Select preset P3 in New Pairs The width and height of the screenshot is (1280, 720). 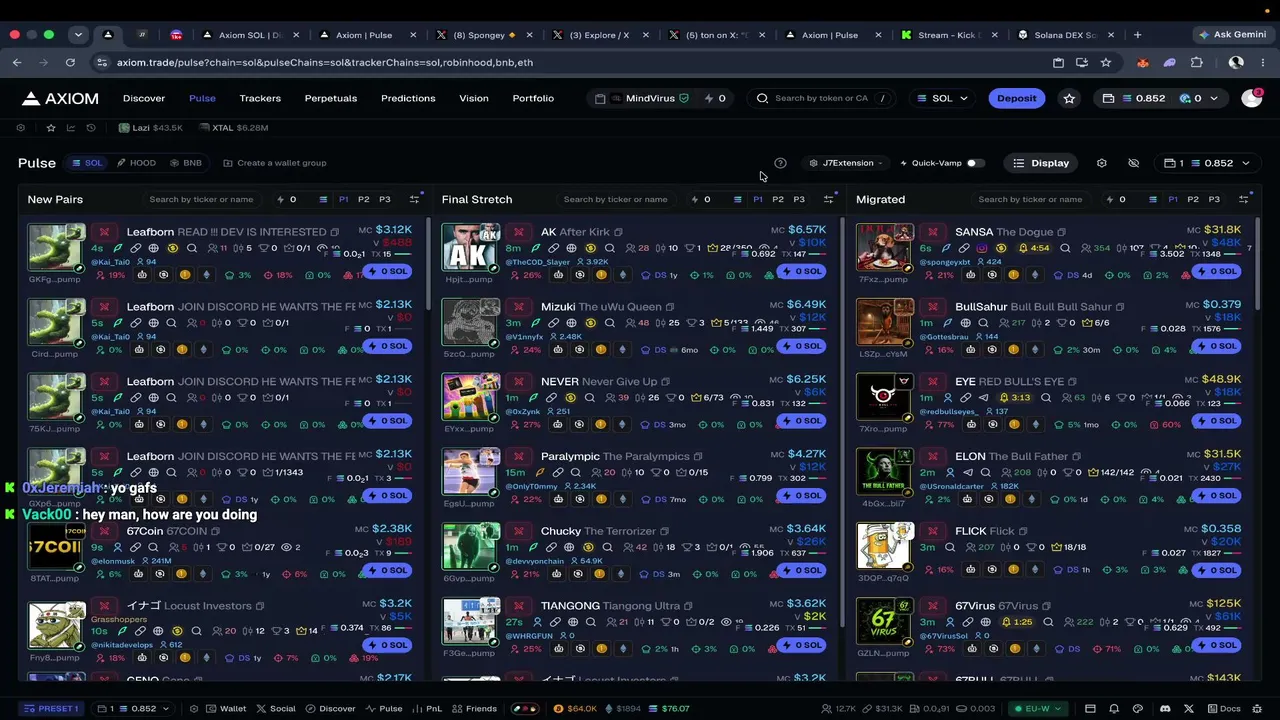[x=385, y=199]
